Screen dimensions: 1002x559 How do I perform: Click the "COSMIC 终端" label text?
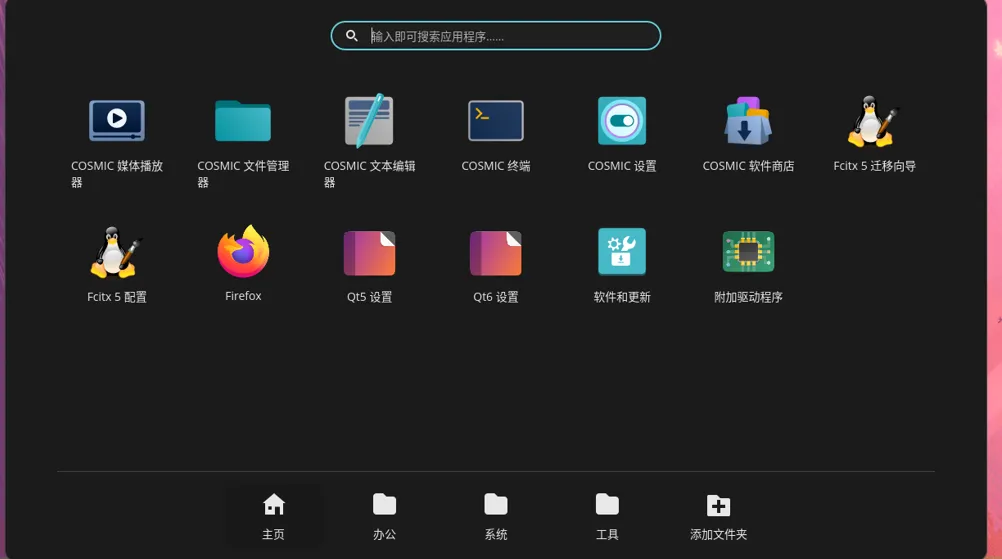496,166
